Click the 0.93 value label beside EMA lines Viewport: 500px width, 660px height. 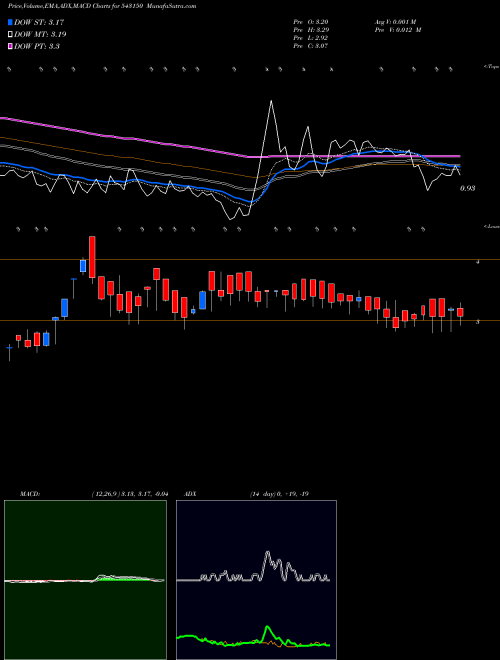[468, 189]
